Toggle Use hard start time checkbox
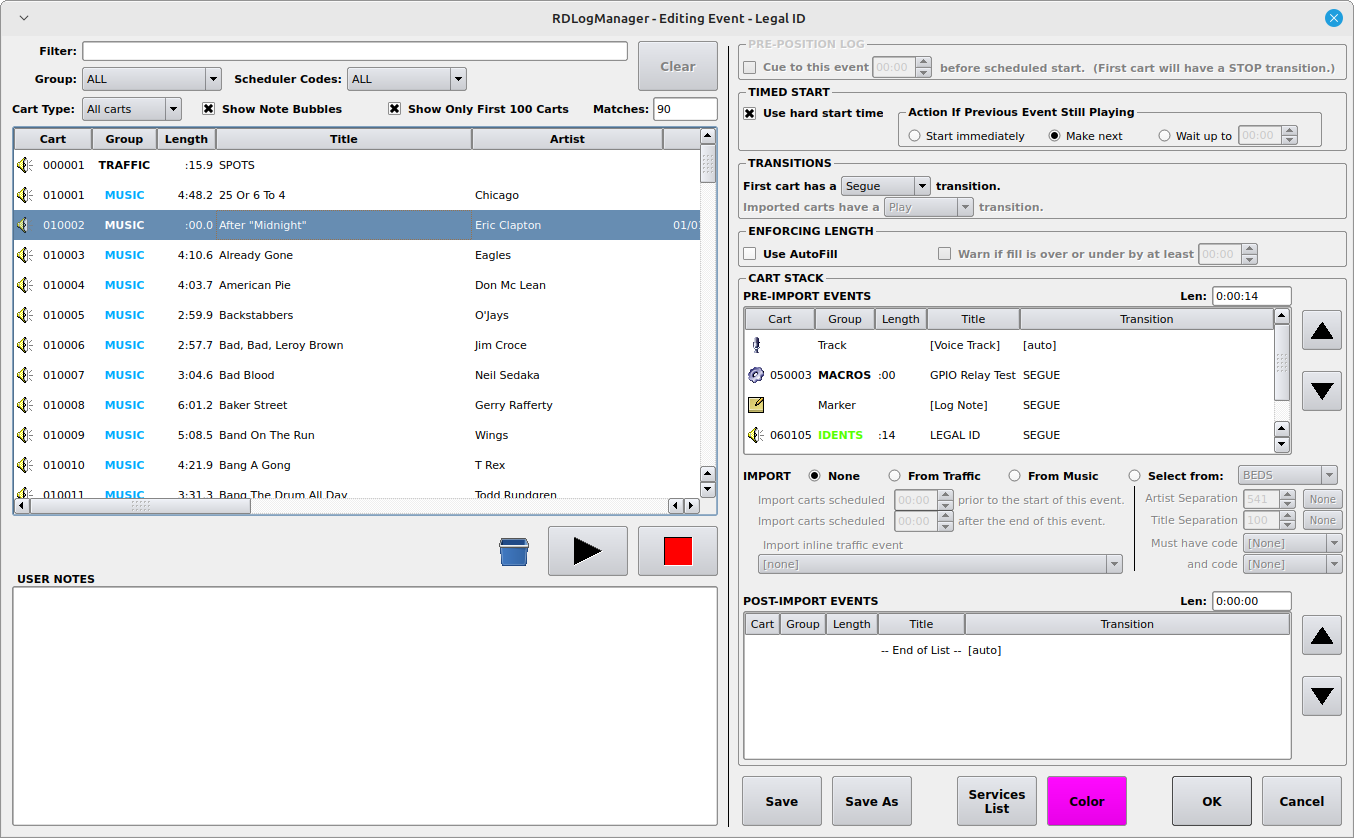The image size is (1354, 838). point(750,113)
